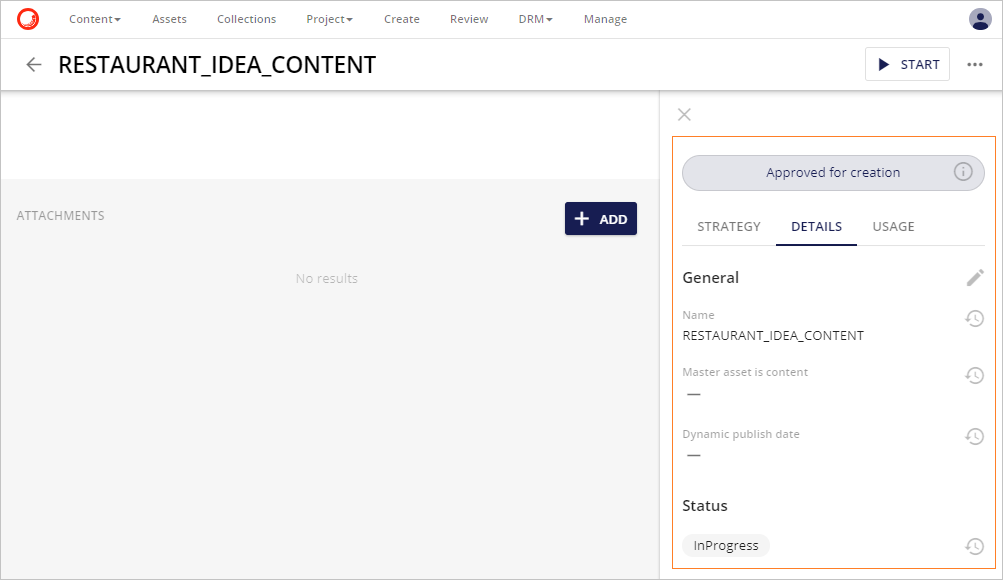This screenshot has height=580, width=1003.
Task: Click the back arrow beside RESTAURANT_IDEA_CONTENT
Action: click(x=33, y=64)
